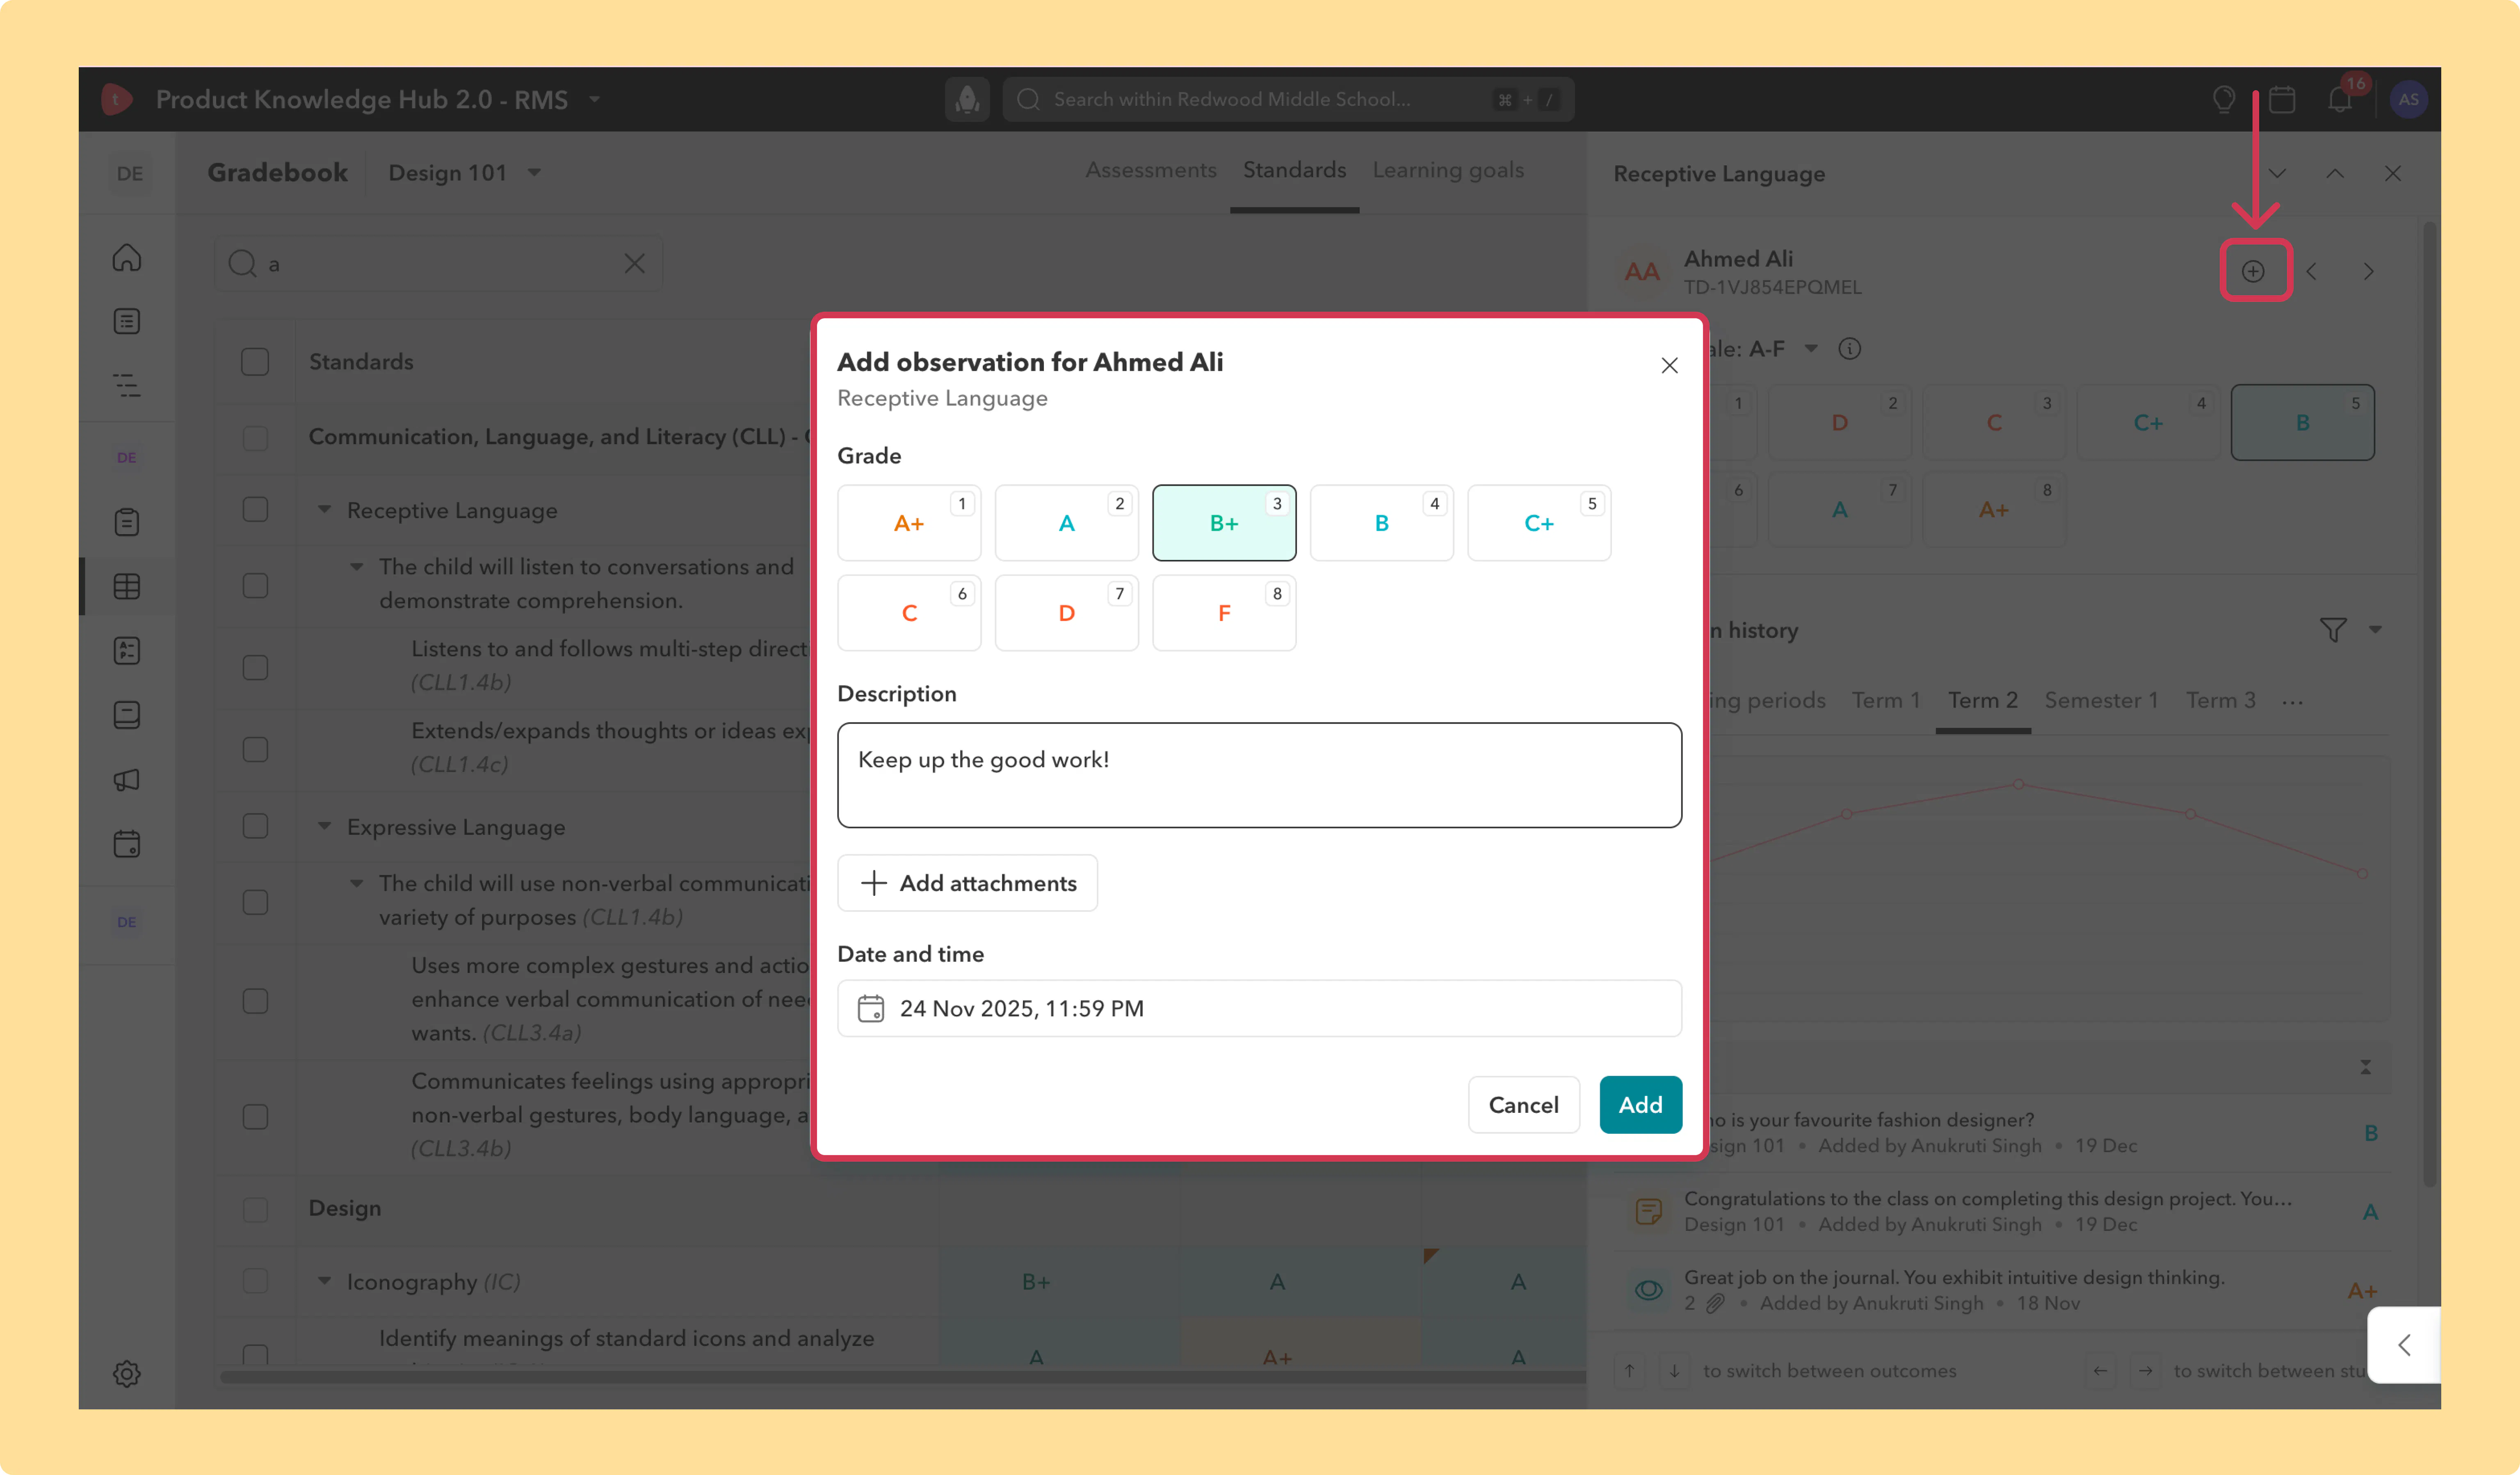Open the calendar icon in the left sidebar
The height and width of the screenshot is (1475, 2520).
click(x=127, y=844)
